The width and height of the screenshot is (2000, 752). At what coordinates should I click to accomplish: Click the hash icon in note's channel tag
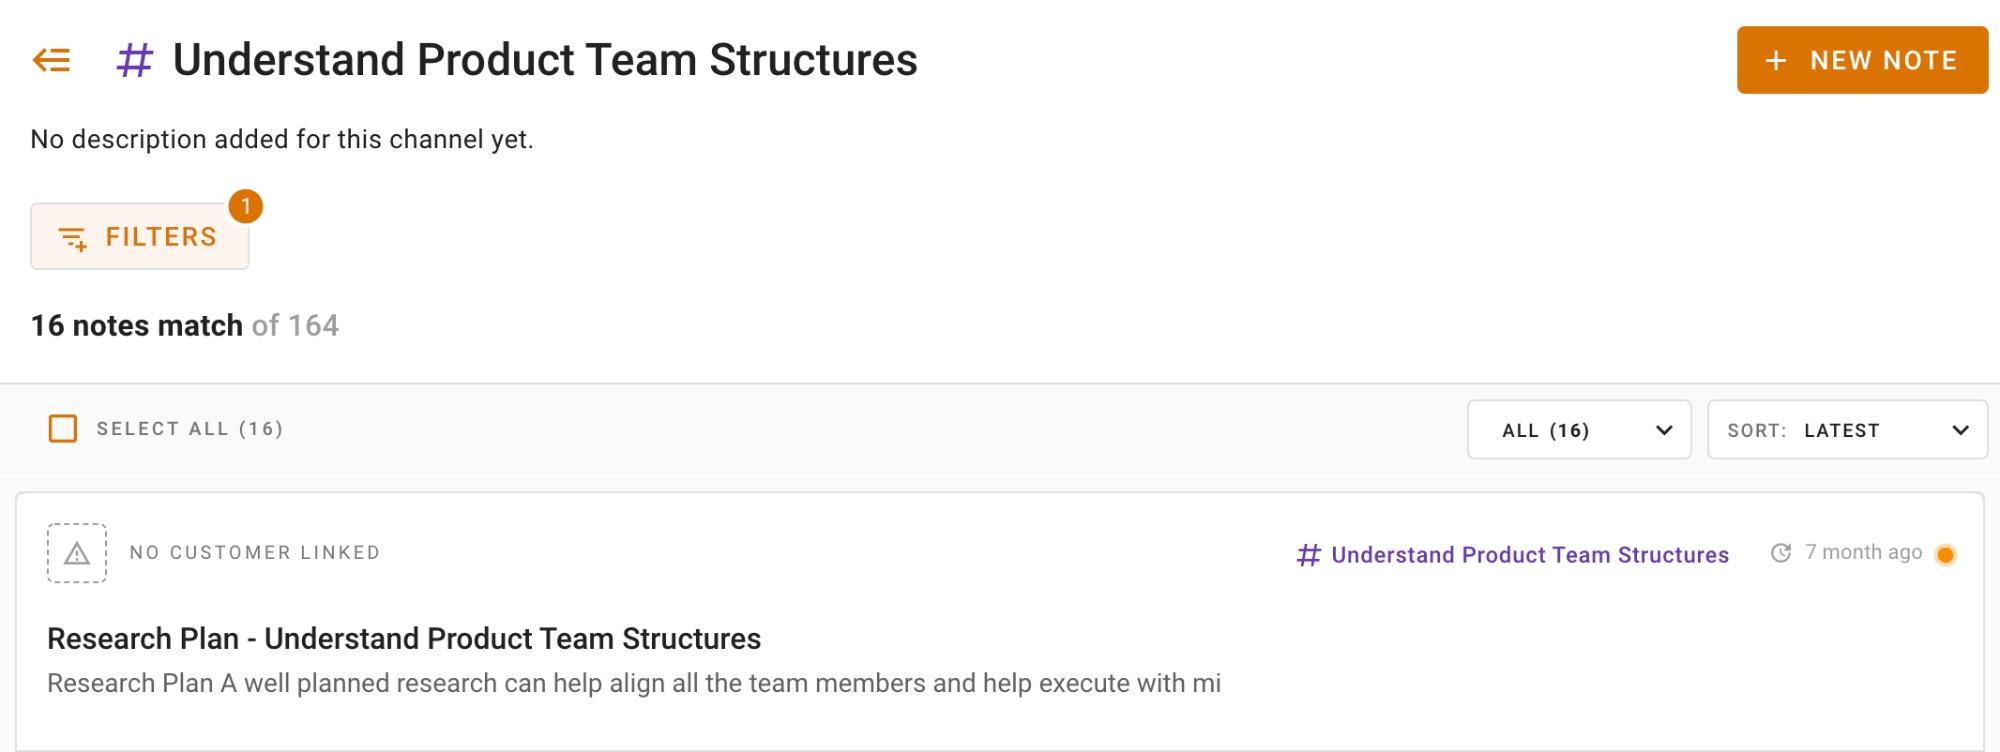1308,555
